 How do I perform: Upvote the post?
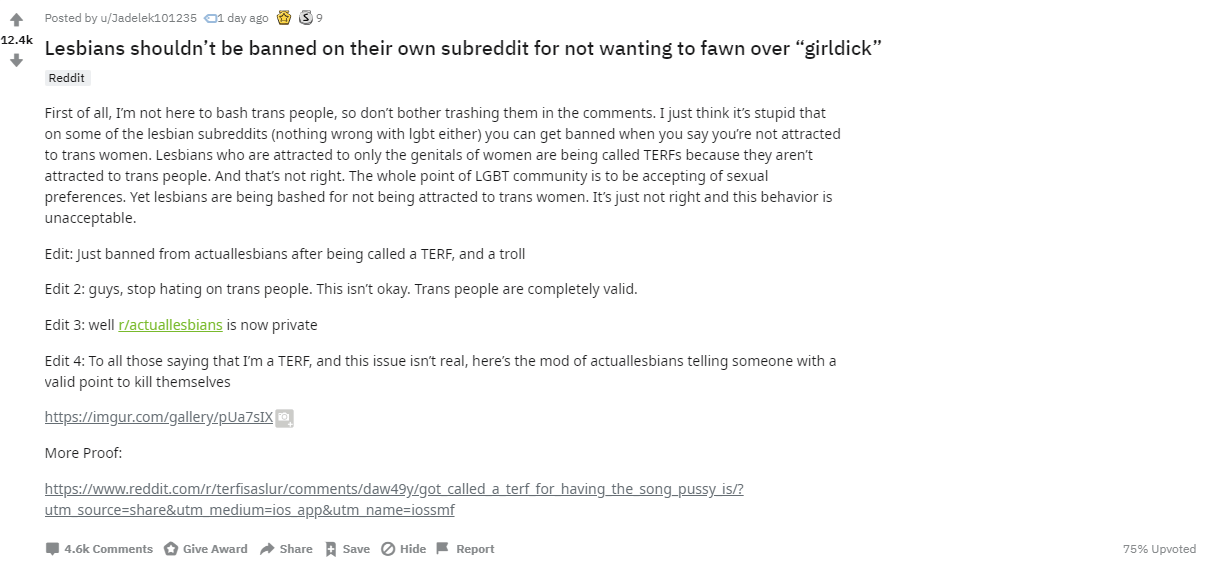[17, 18]
